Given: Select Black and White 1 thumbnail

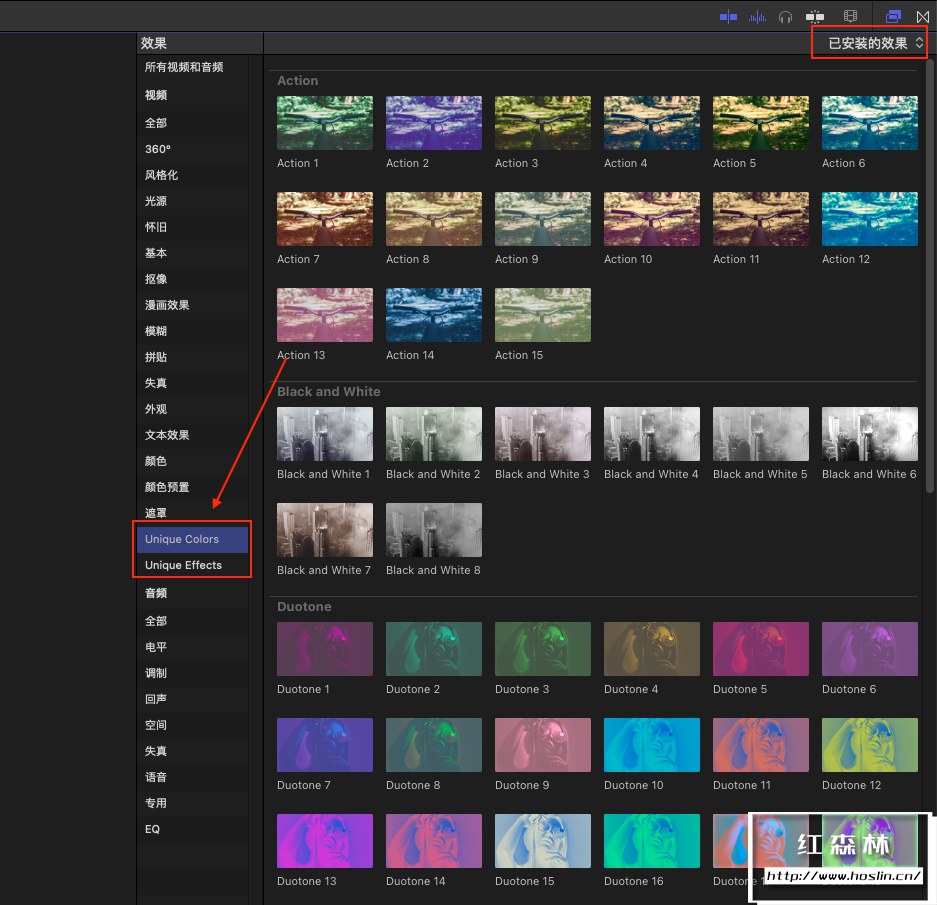Looking at the screenshot, I should tap(324, 434).
